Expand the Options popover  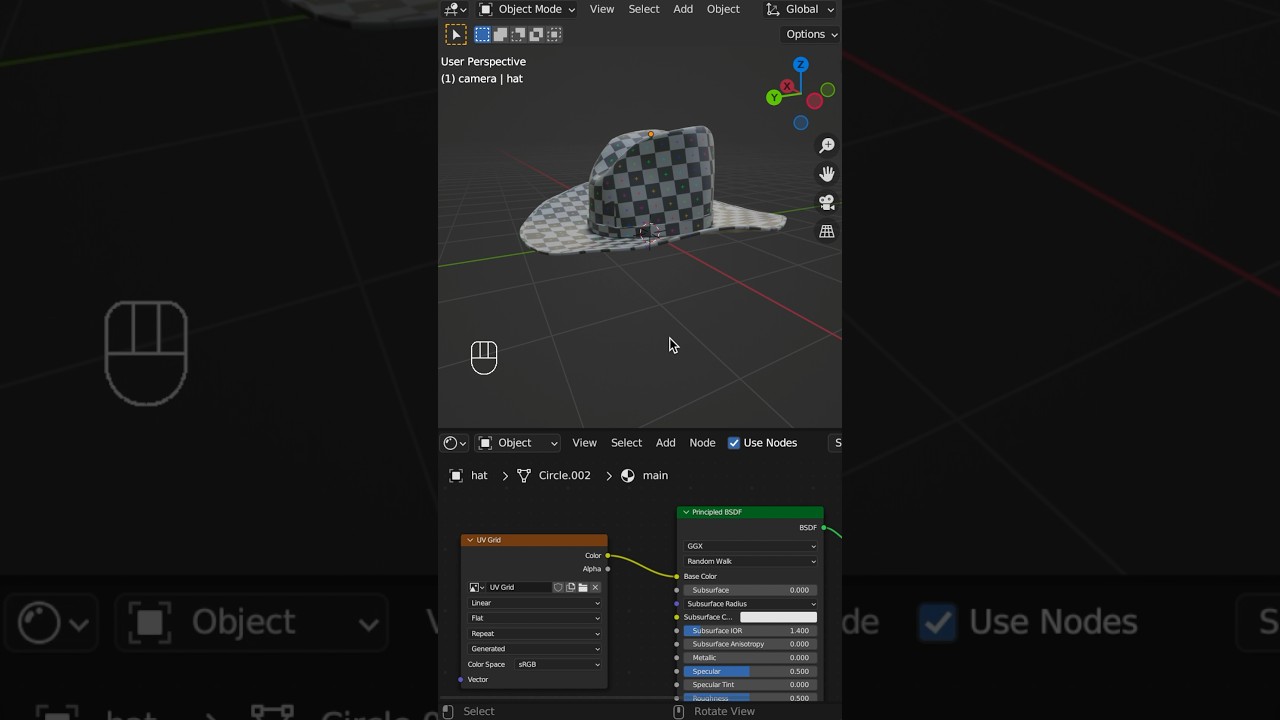[810, 34]
